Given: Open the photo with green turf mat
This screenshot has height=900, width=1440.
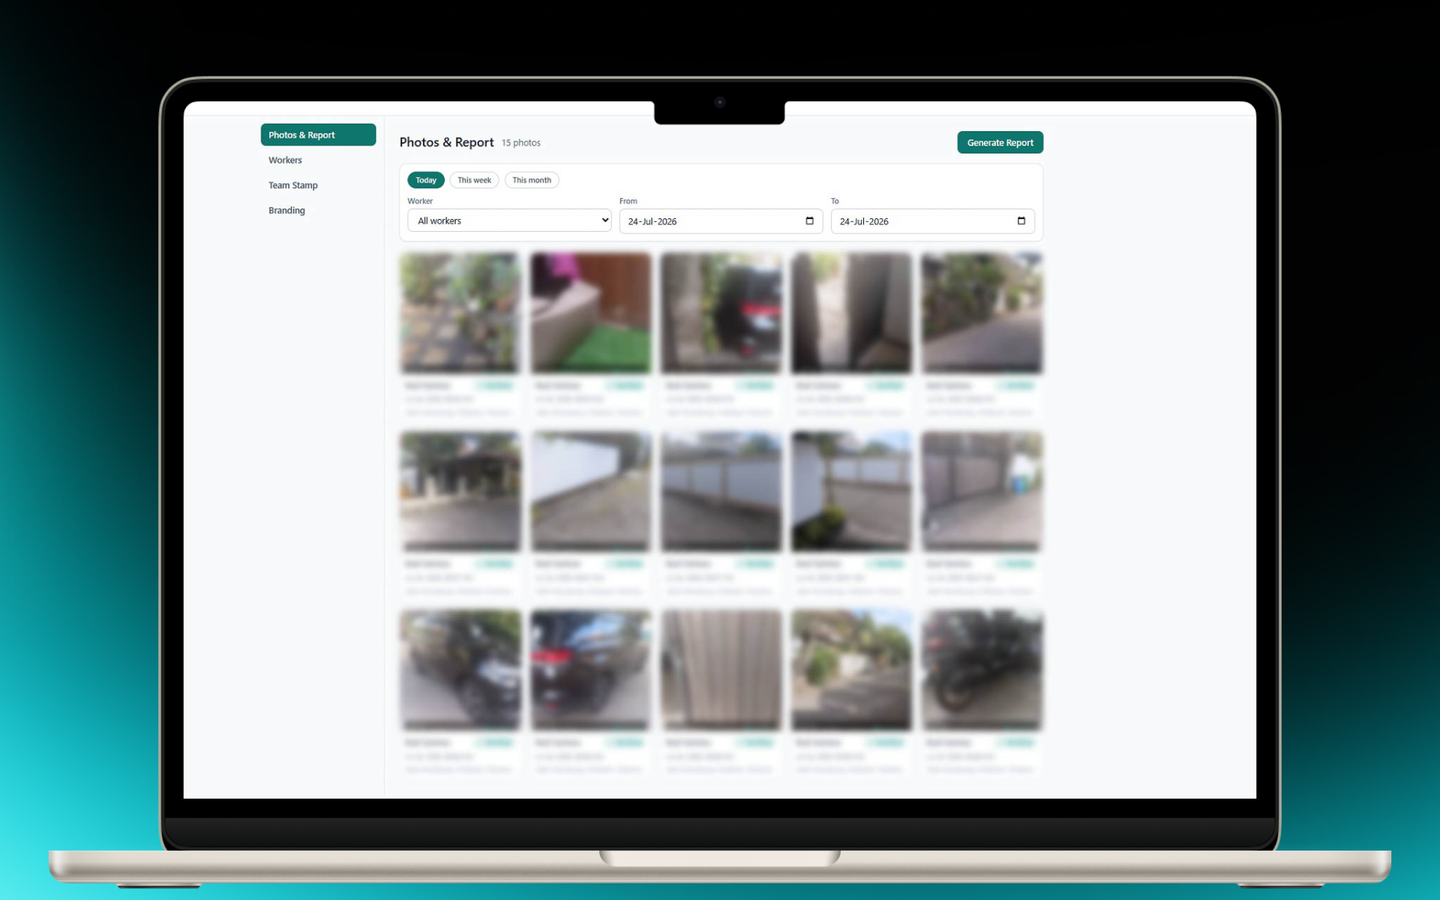Looking at the screenshot, I should click(591, 313).
